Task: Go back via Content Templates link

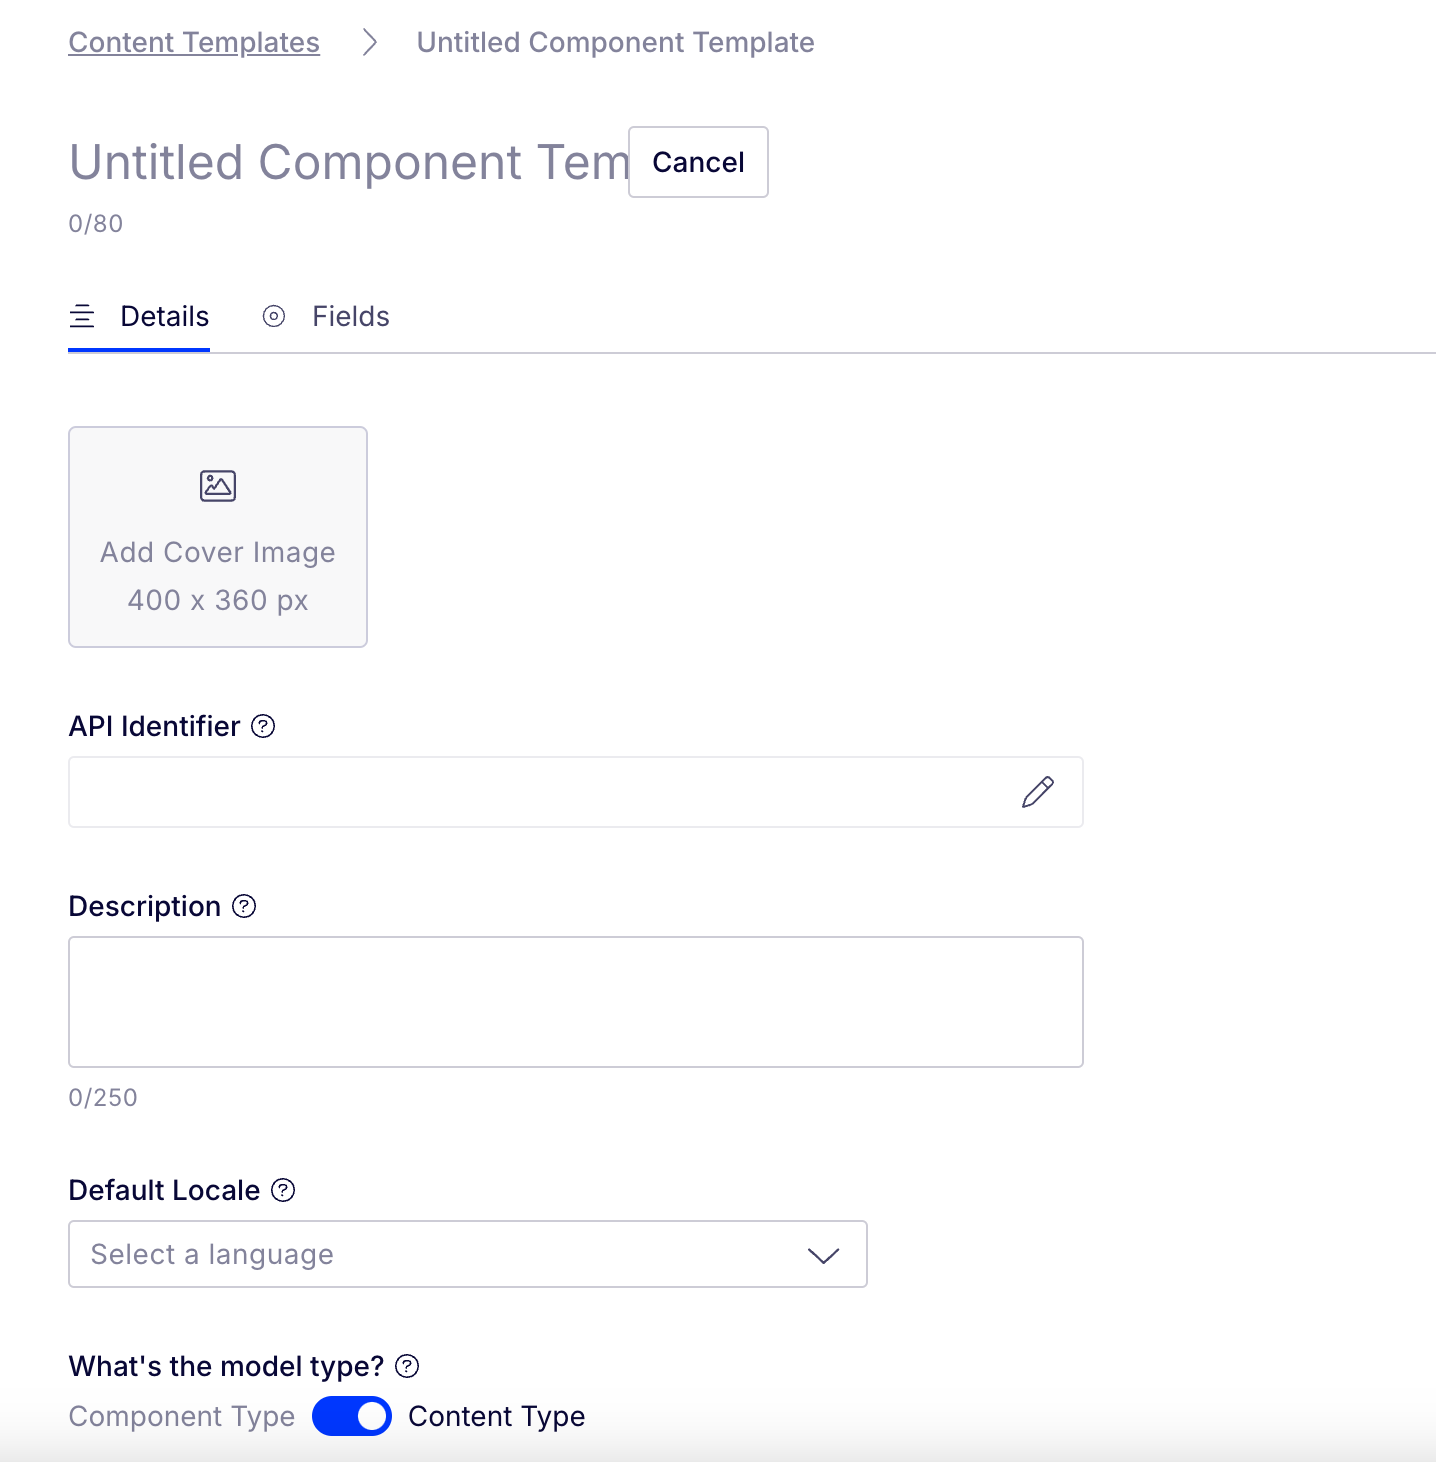Action: tap(194, 42)
